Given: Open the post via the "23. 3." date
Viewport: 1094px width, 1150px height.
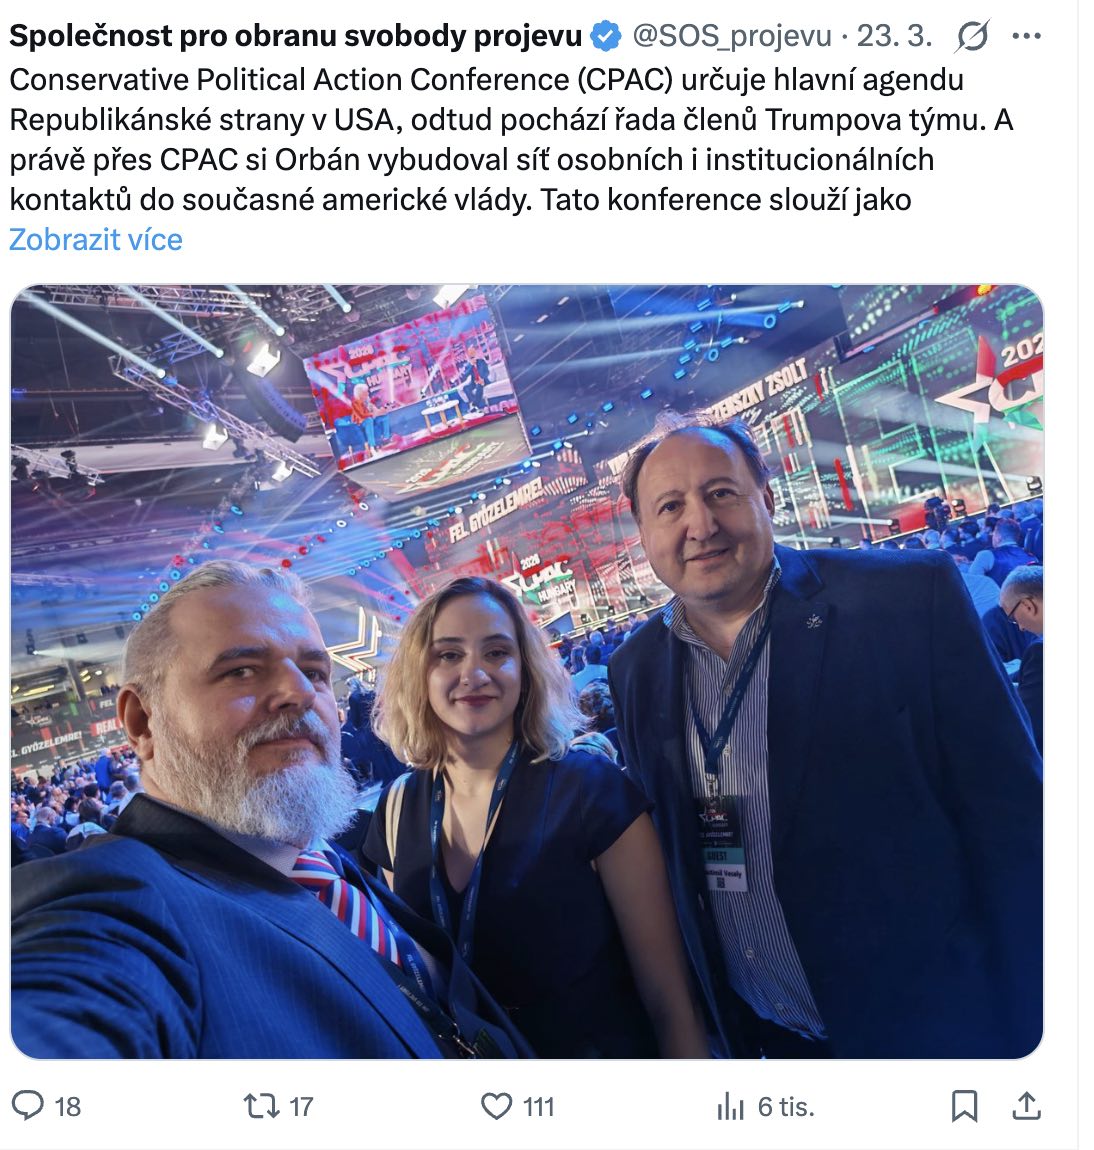Looking at the screenshot, I should click(x=894, y=37).
